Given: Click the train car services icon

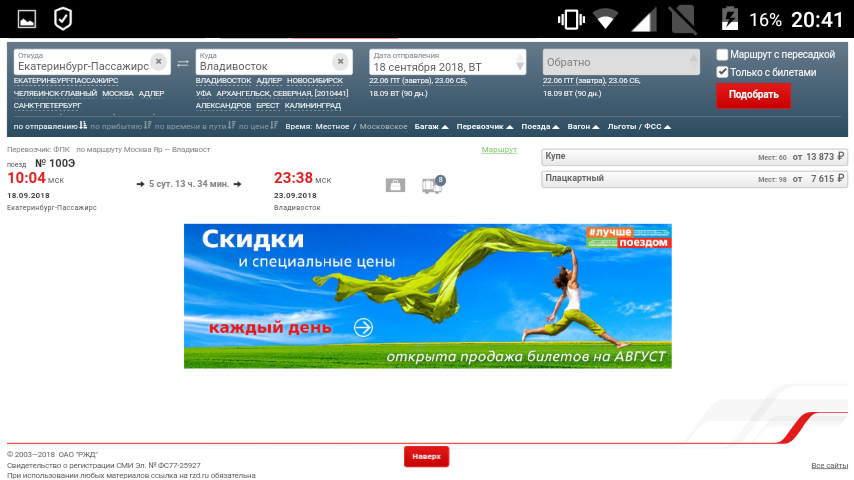Looking at the screenshot, I should [x=431, y=185].
